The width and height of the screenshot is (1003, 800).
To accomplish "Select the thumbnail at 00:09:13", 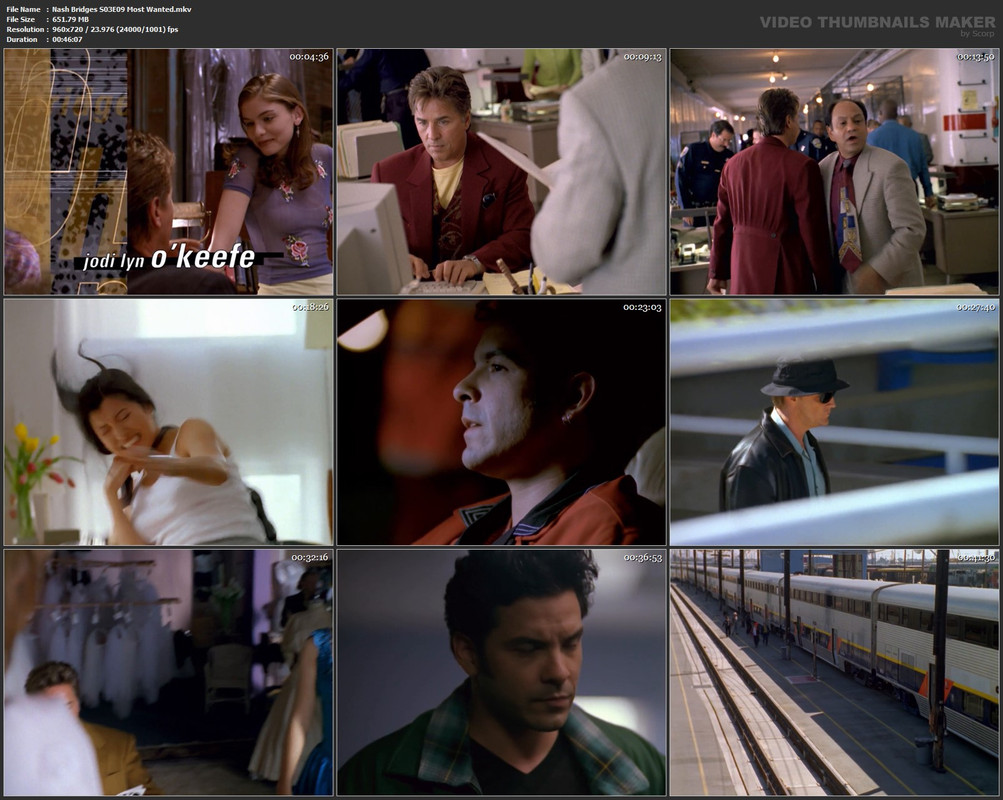I will pos(502,171).
